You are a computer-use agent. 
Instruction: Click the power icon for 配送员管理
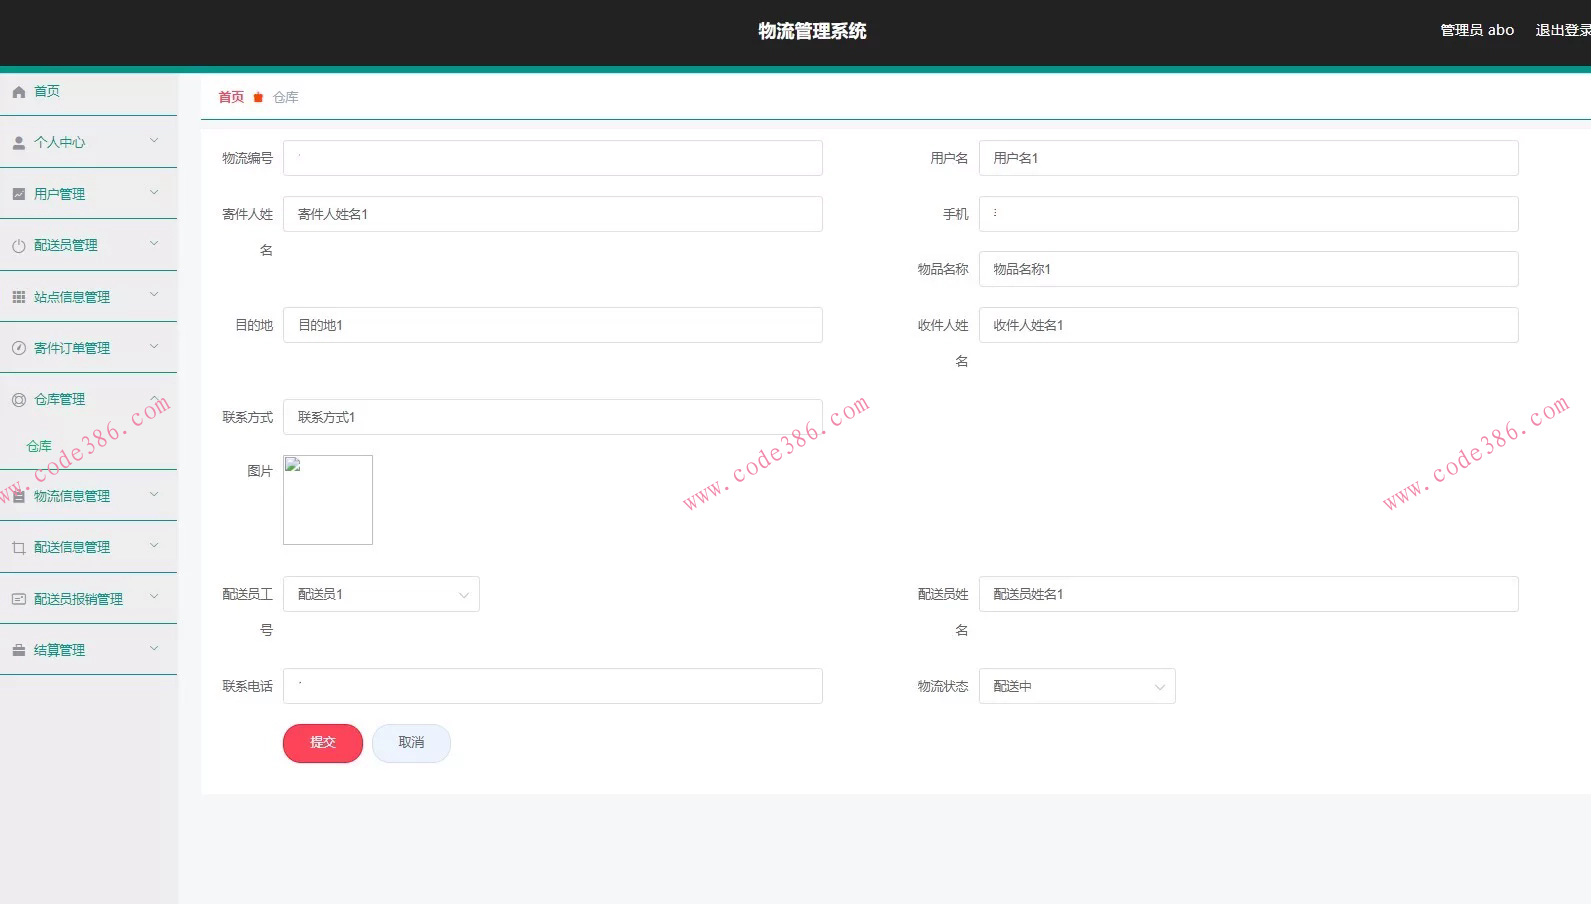pos(19,246)
